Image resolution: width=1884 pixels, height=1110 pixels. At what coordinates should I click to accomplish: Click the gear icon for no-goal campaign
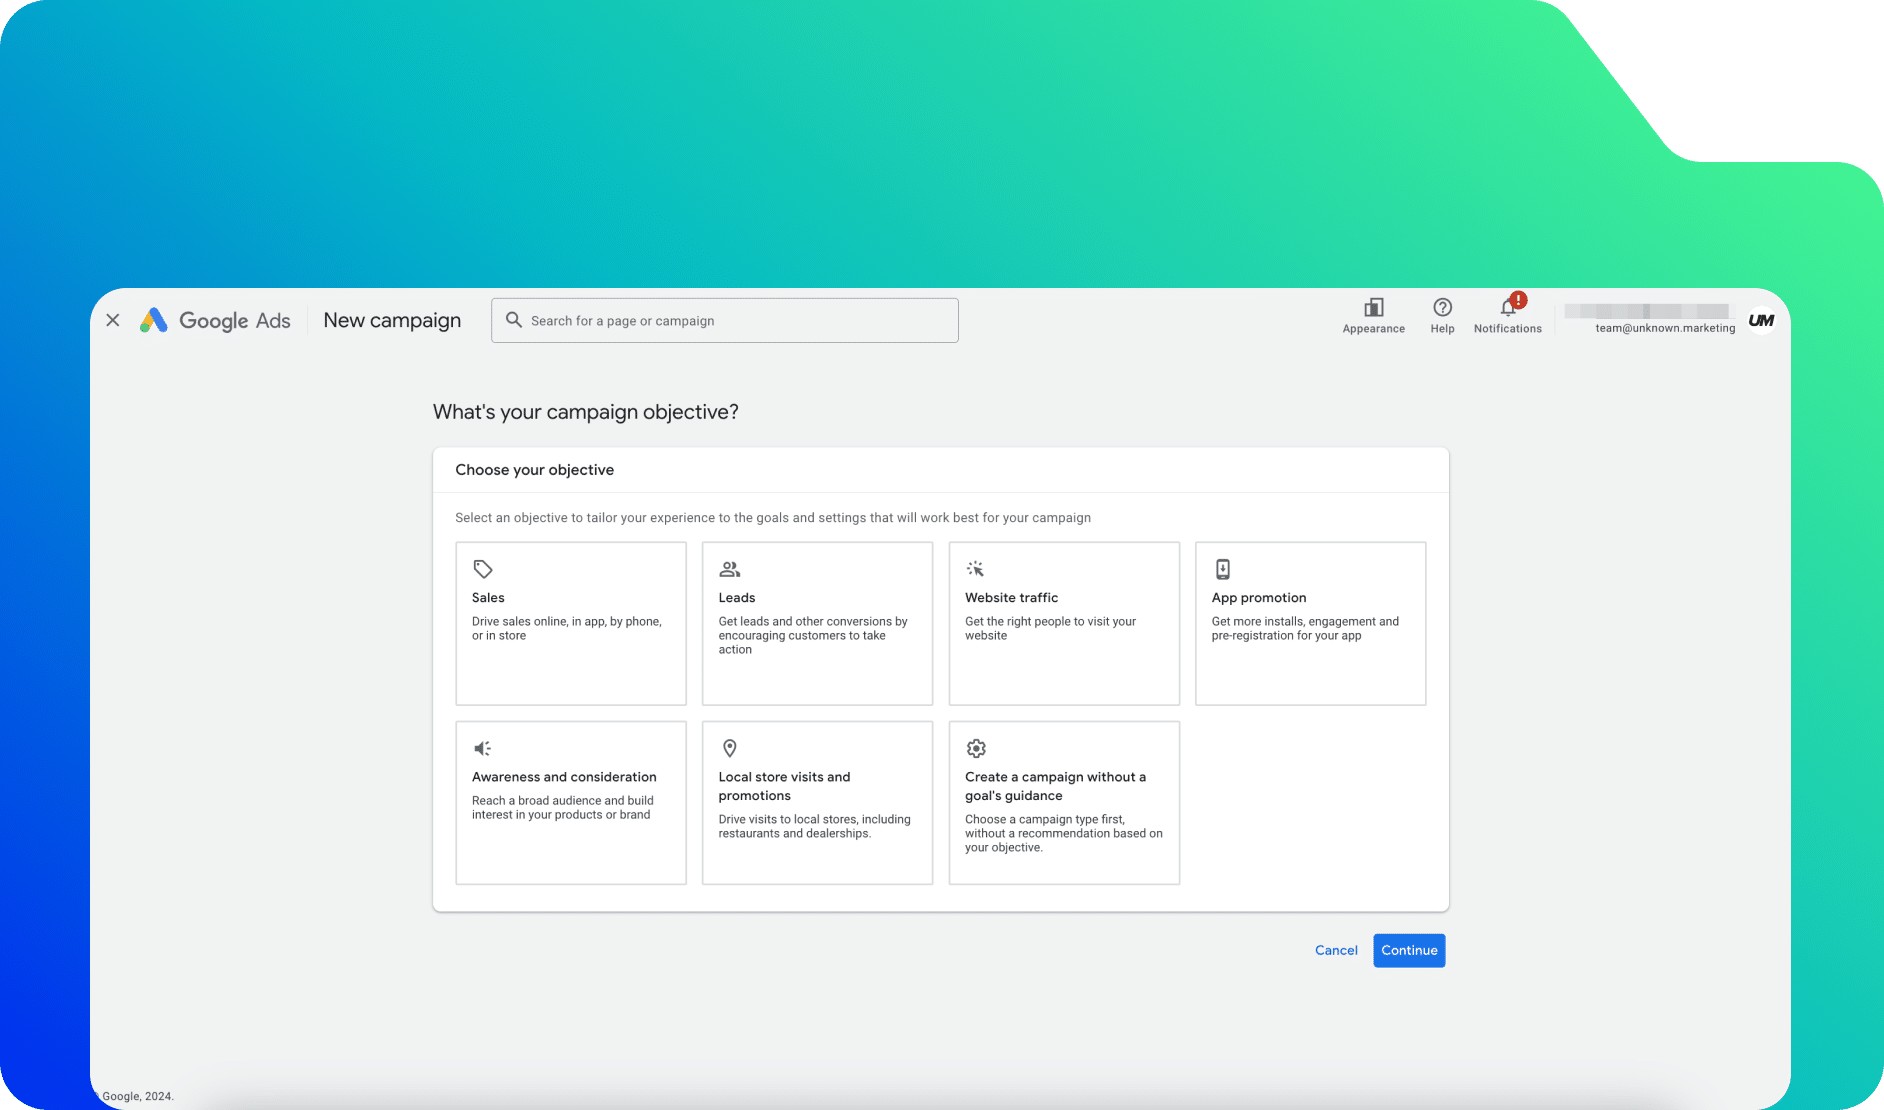pos(976,748)
